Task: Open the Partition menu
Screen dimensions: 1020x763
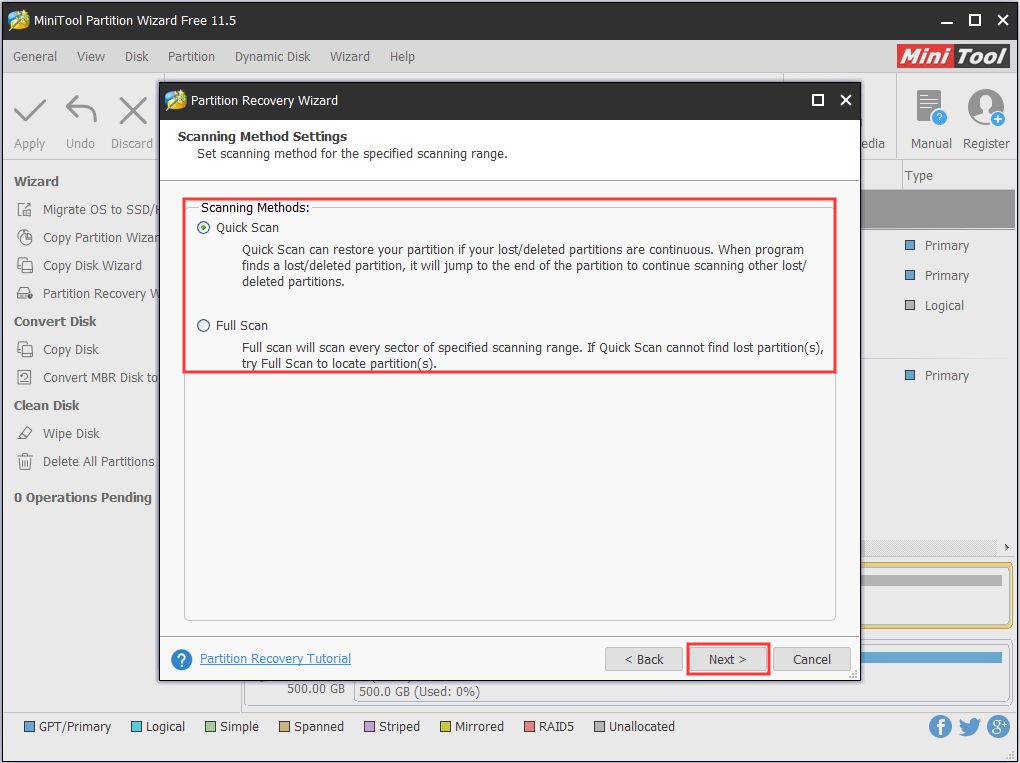Action: 191,57
